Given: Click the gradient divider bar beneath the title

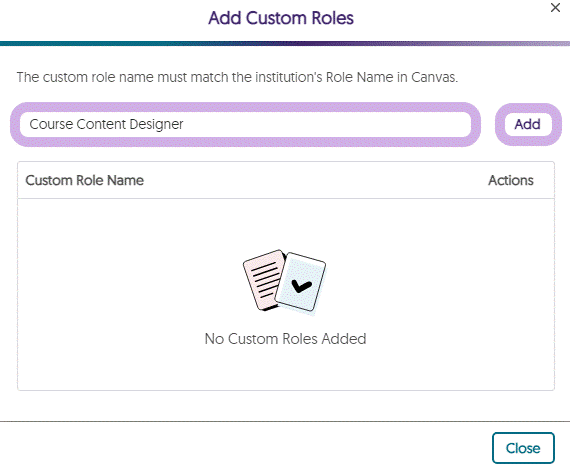Looking at the screenshot, I should [285, 44].
